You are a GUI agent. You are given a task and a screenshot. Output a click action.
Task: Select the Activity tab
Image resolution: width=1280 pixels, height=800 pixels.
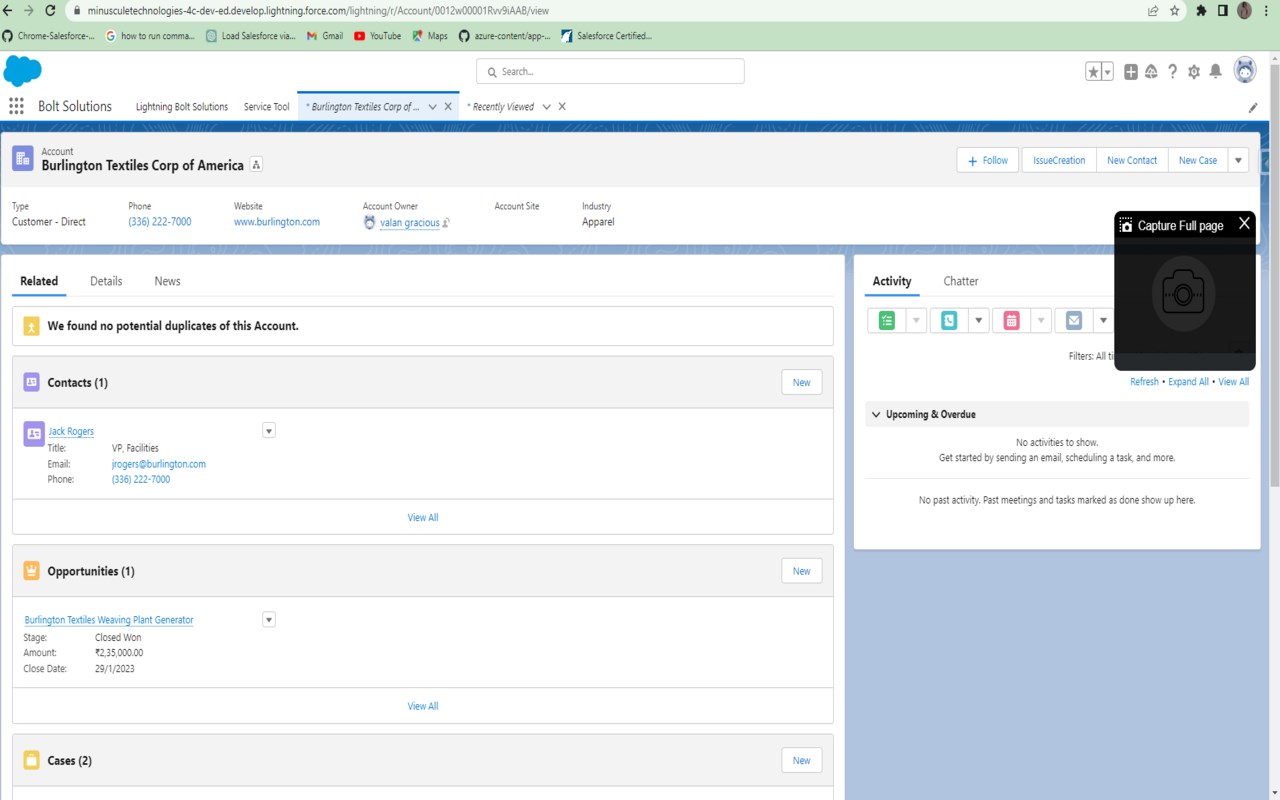pyautogui.click(x=892, y=281)
